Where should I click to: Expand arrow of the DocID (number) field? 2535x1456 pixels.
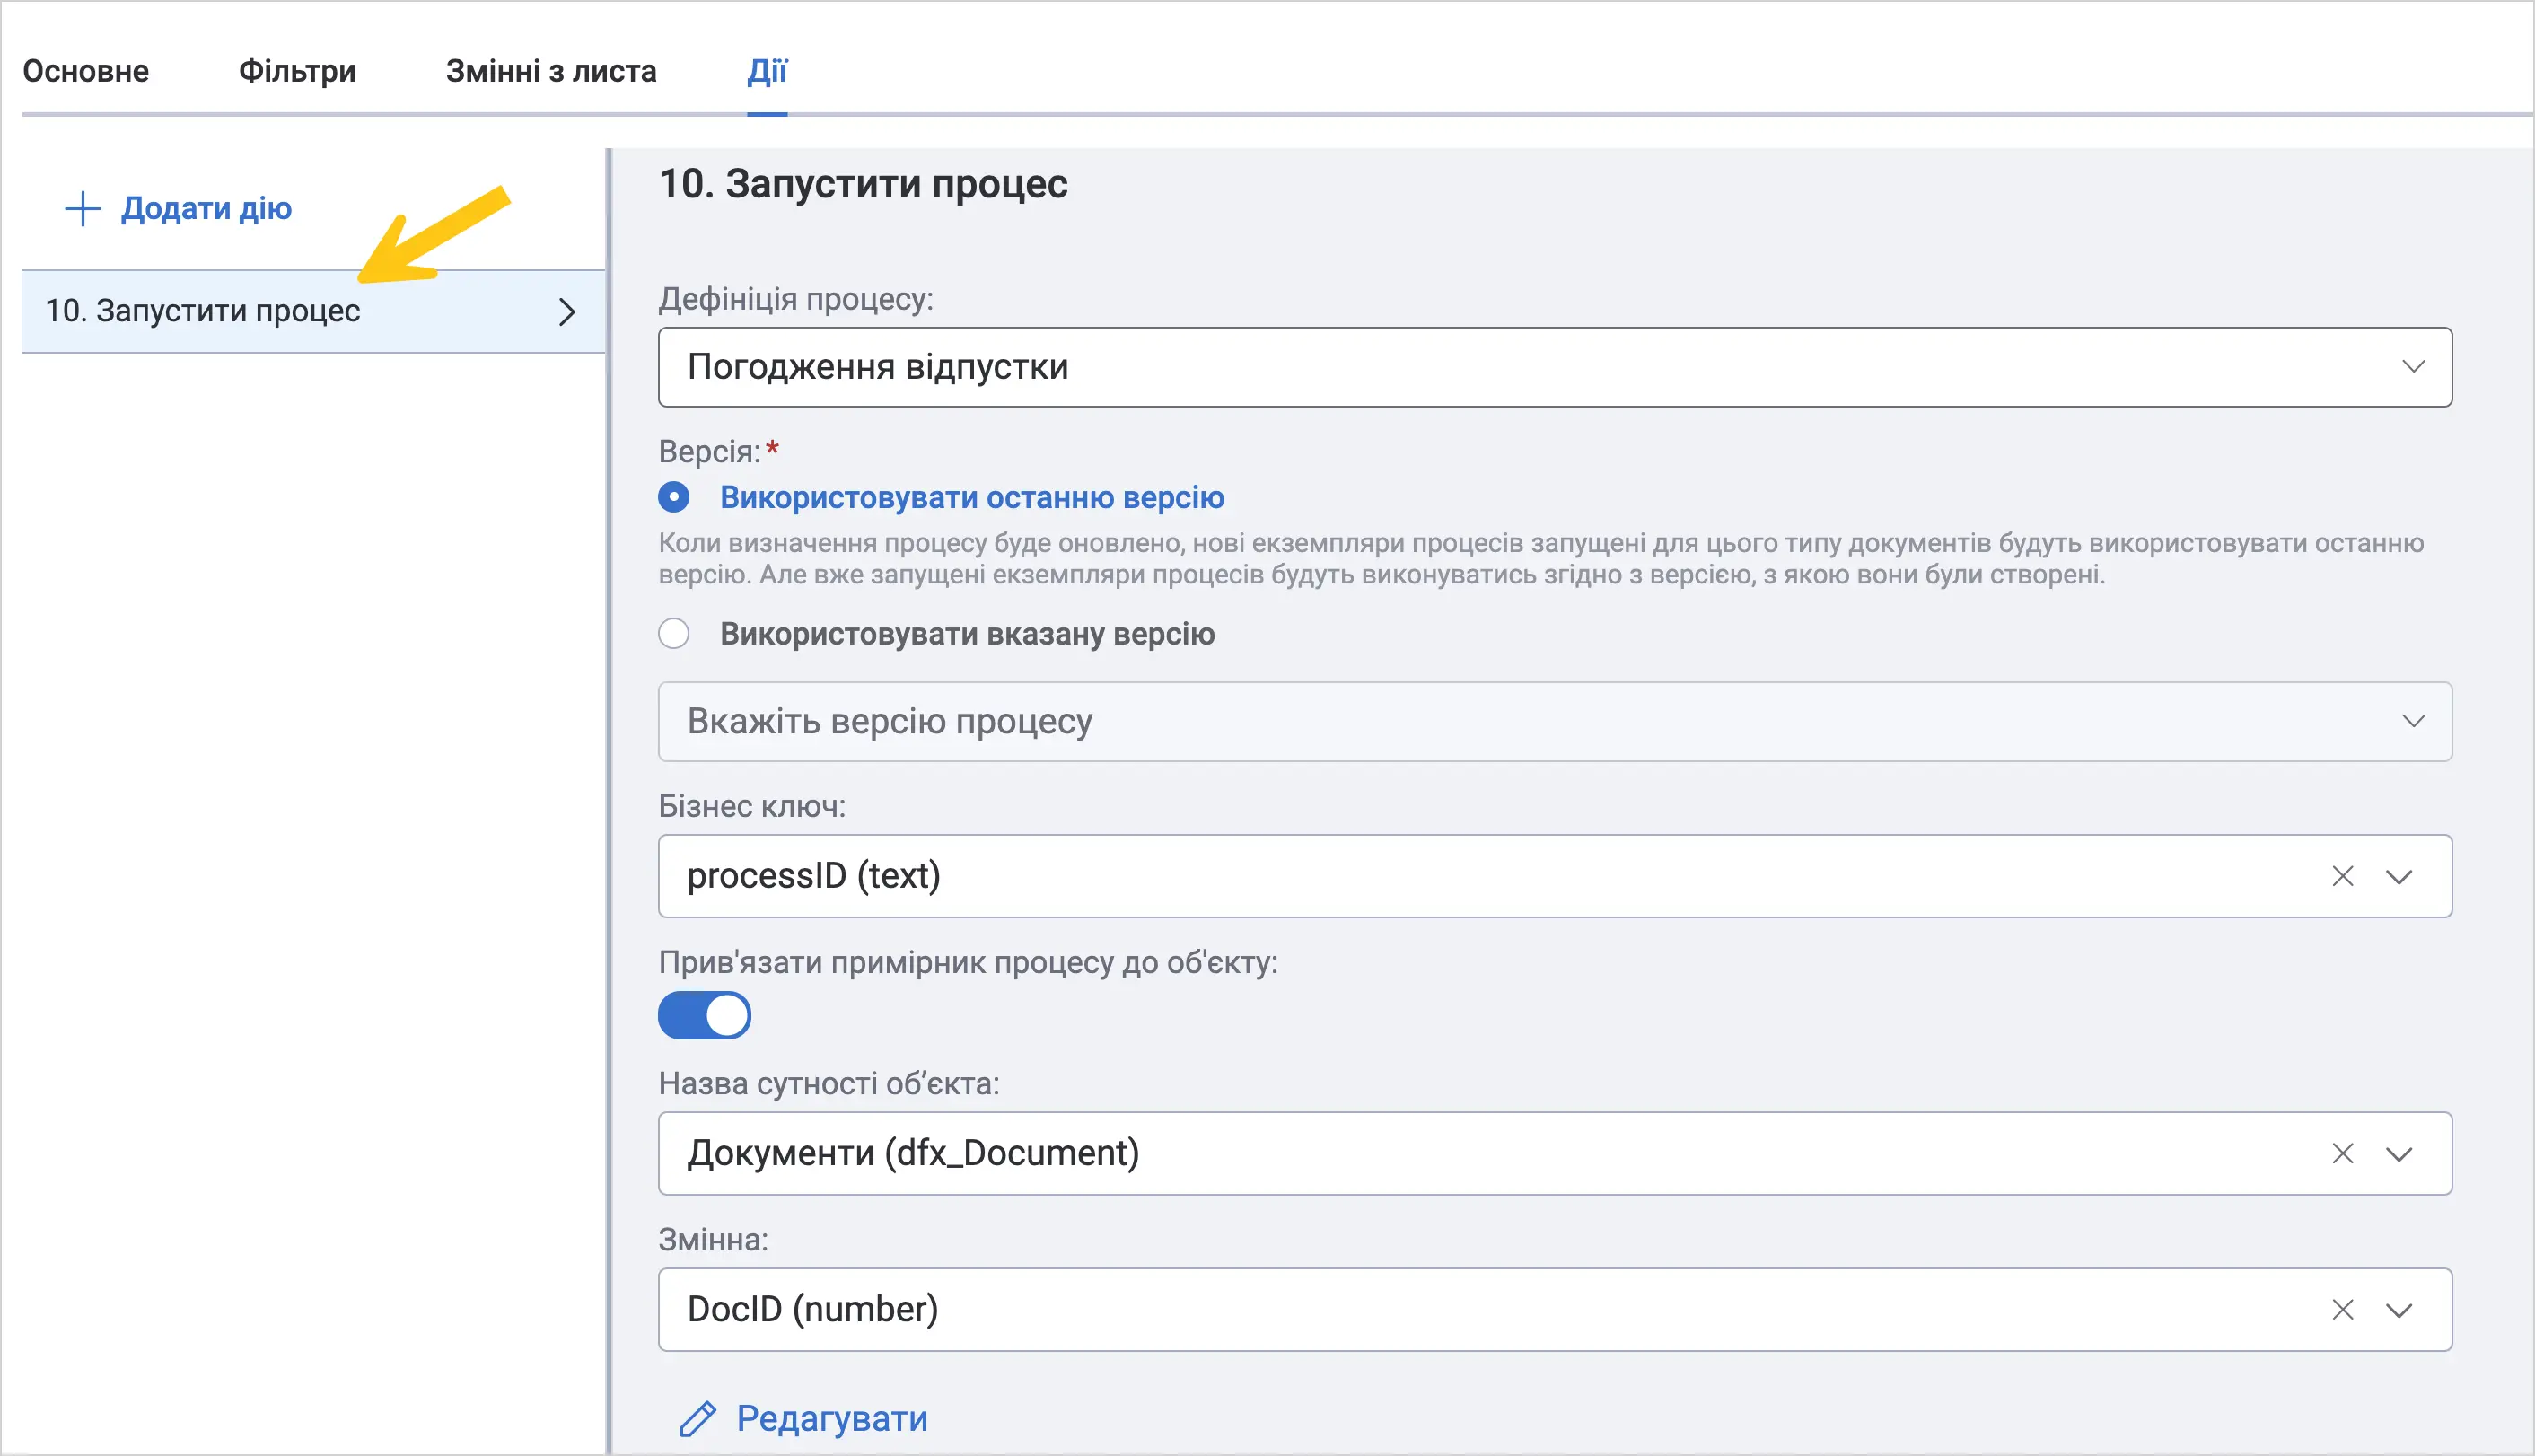(2399, 1310)
